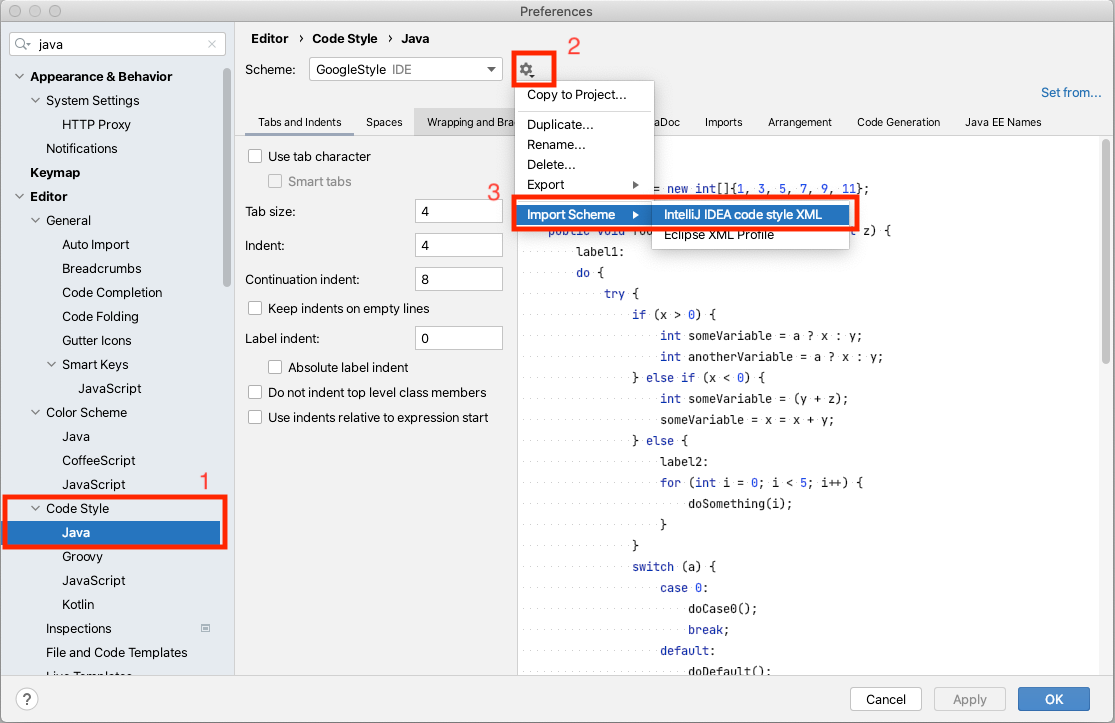The width and height of the screenshot is (1115, 723).
Task: Switch to the Tabs and Indents tab
Action: pos(299,122)
